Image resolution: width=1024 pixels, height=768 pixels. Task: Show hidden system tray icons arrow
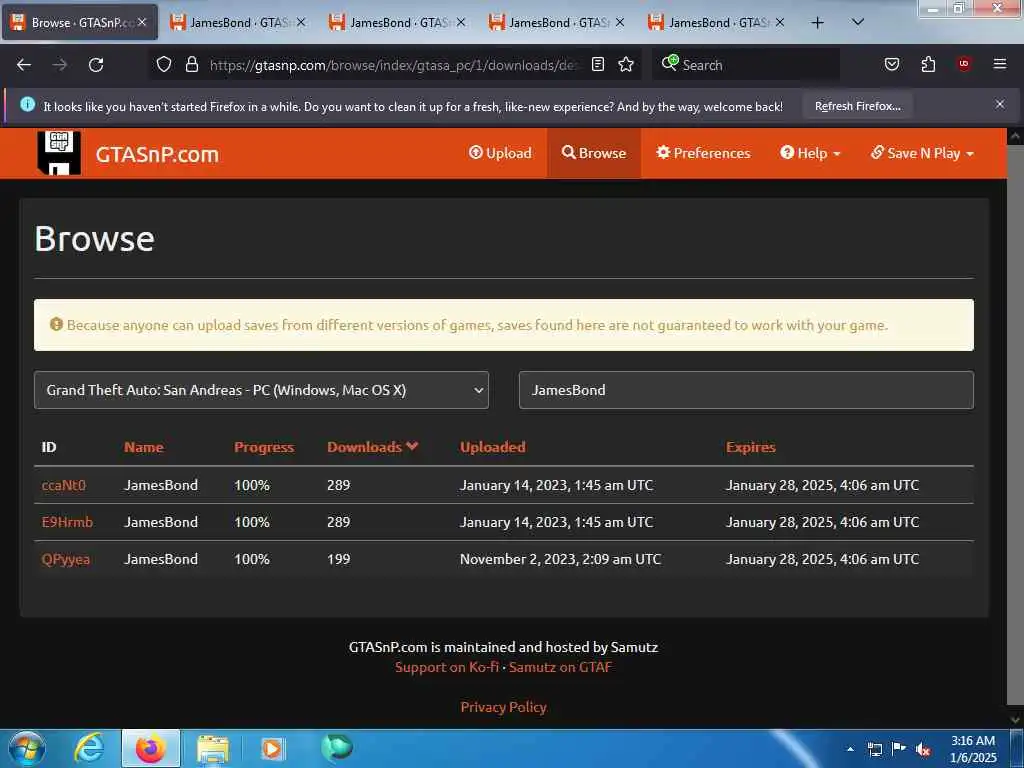[x=850, y=749]
